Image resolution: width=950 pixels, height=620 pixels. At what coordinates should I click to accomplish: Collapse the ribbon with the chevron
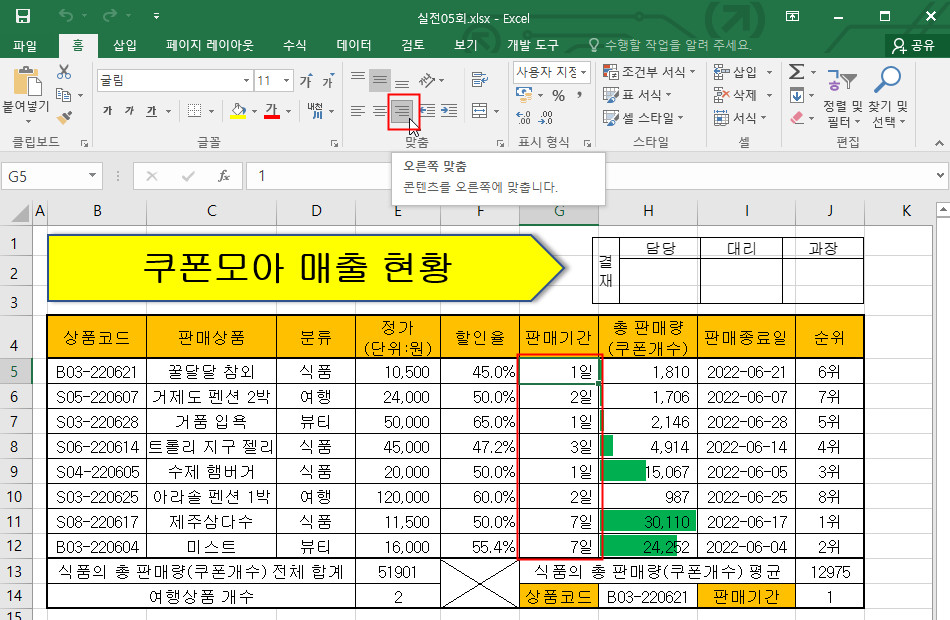pyautogui.click(x=938, y=143)
